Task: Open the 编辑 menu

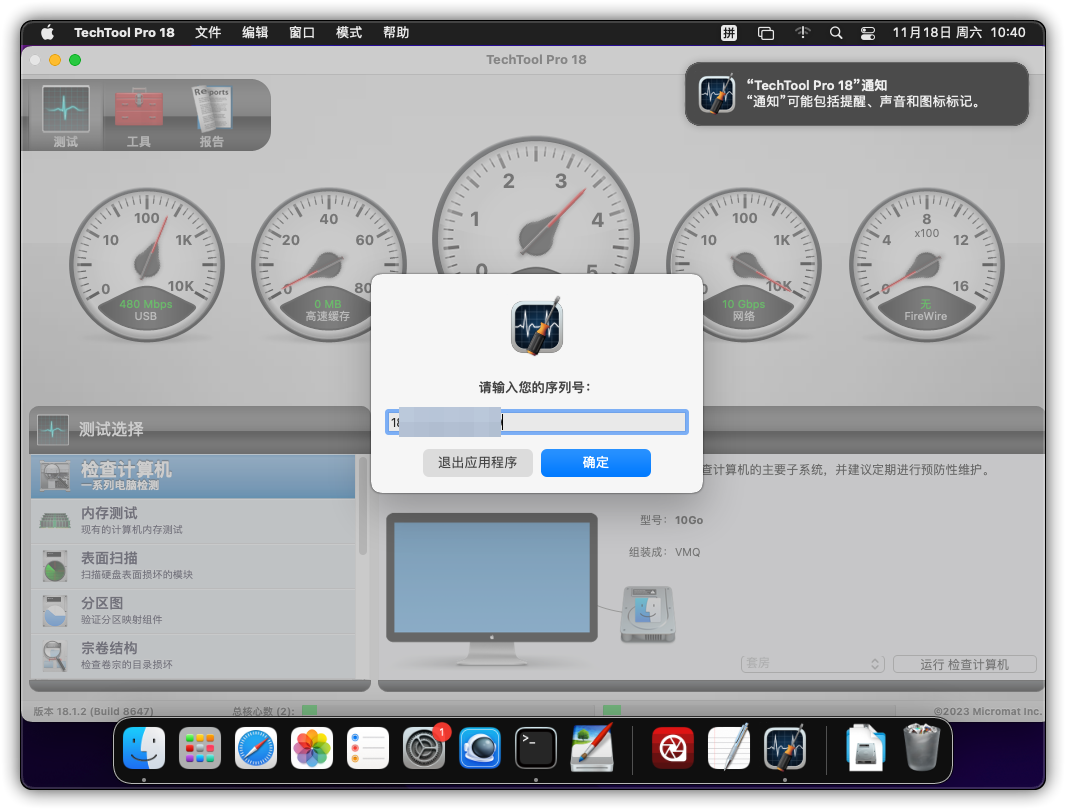Action: (255, 33)
